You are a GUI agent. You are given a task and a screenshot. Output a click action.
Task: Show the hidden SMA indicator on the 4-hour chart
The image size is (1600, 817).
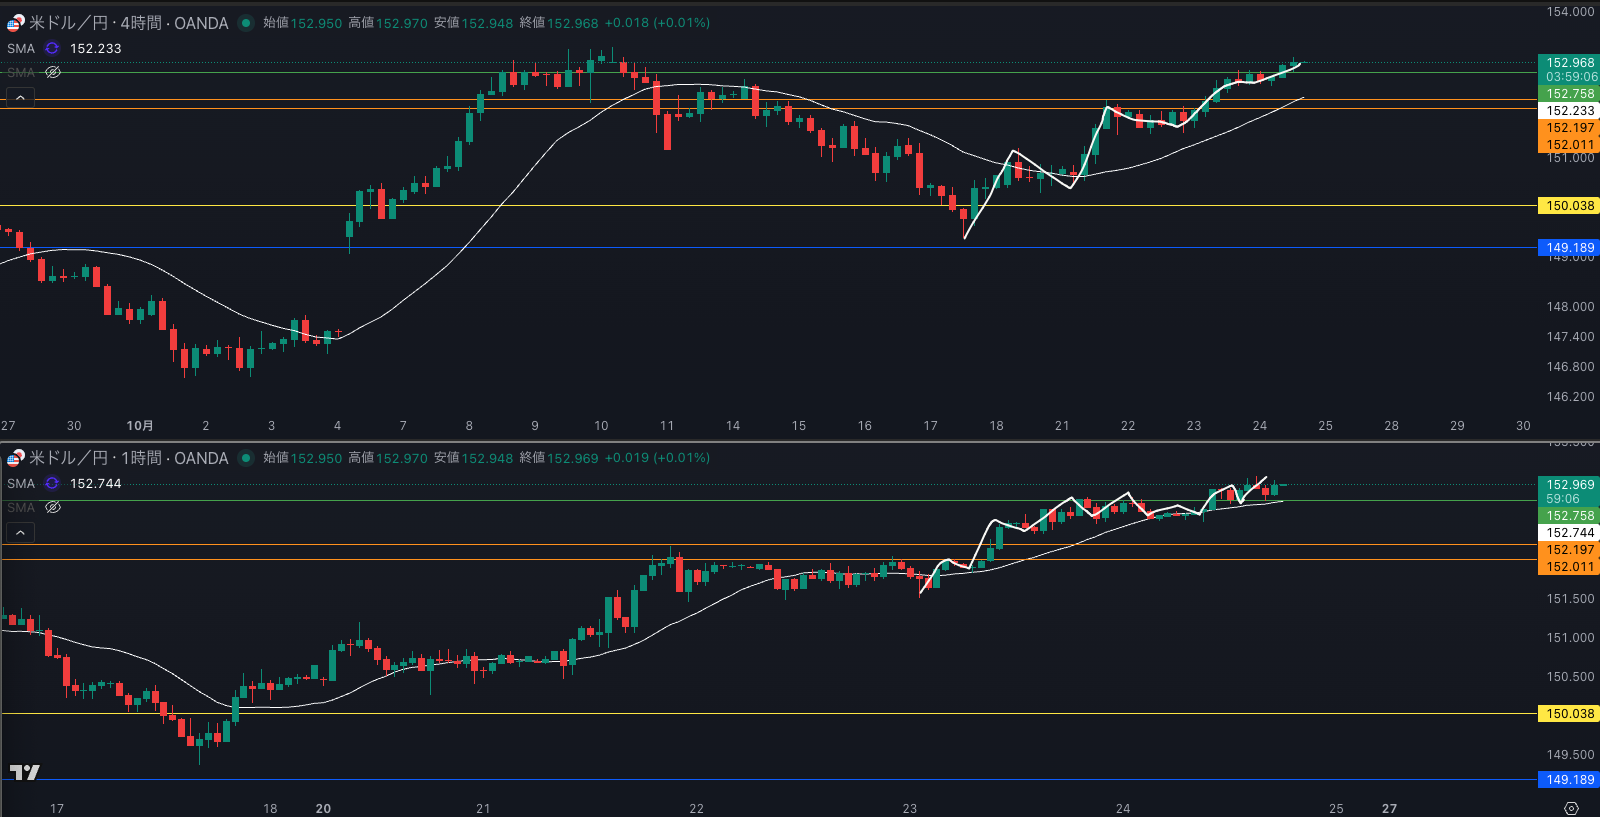coord(53,72)
